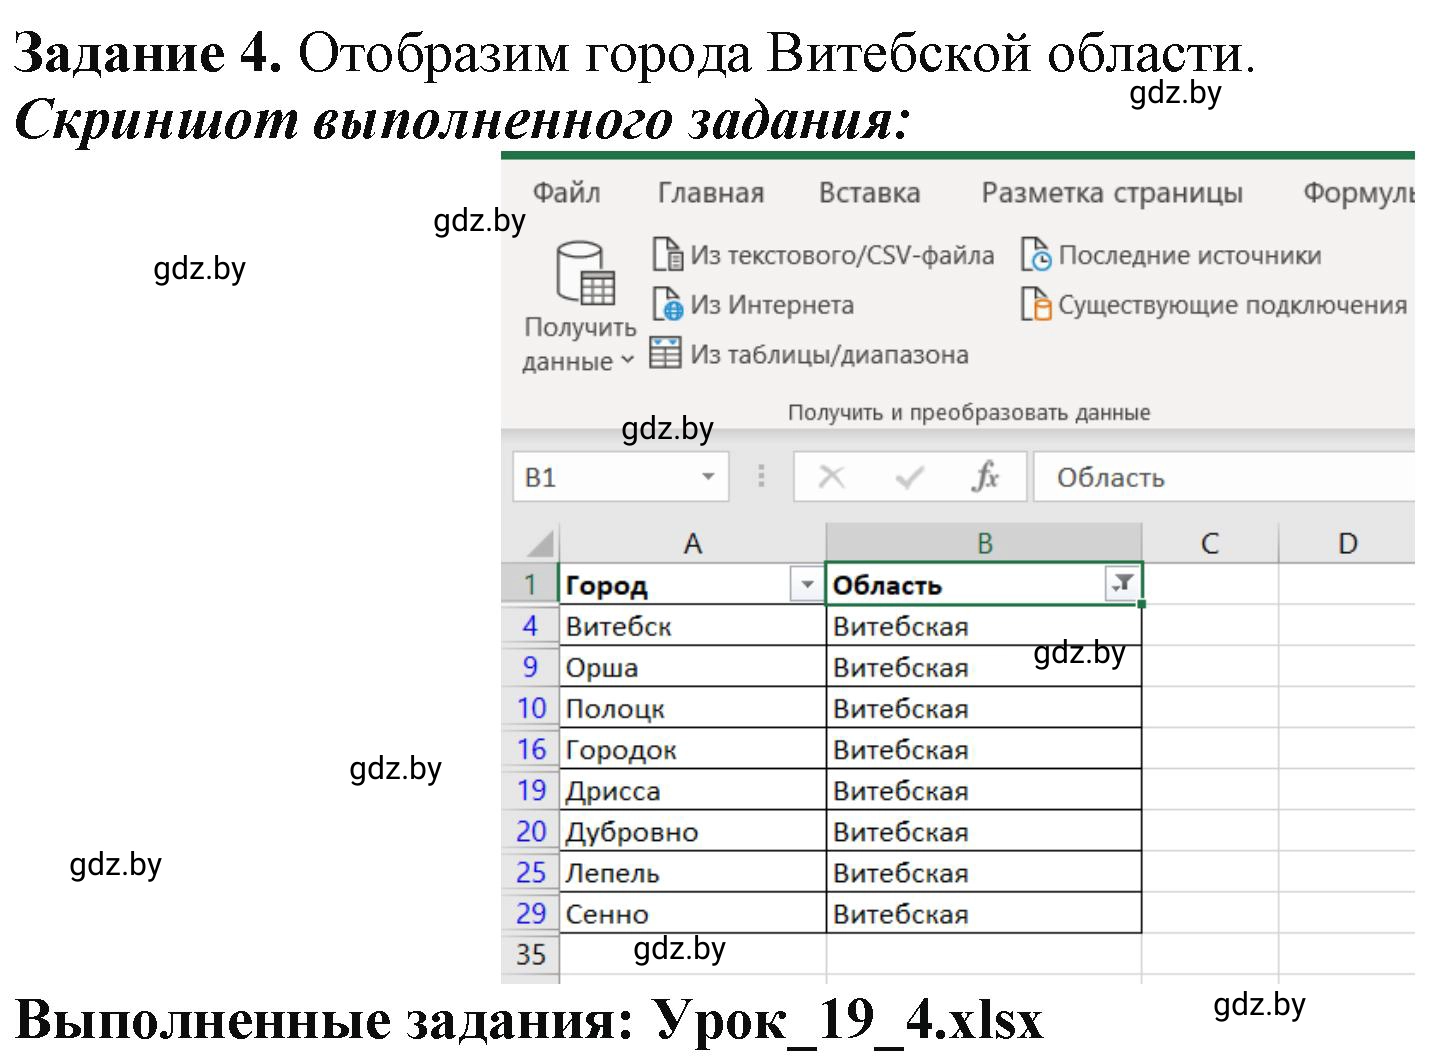Select column D header
The height and width of the screenshot is (1061, 1454).
click(1347, 543)
